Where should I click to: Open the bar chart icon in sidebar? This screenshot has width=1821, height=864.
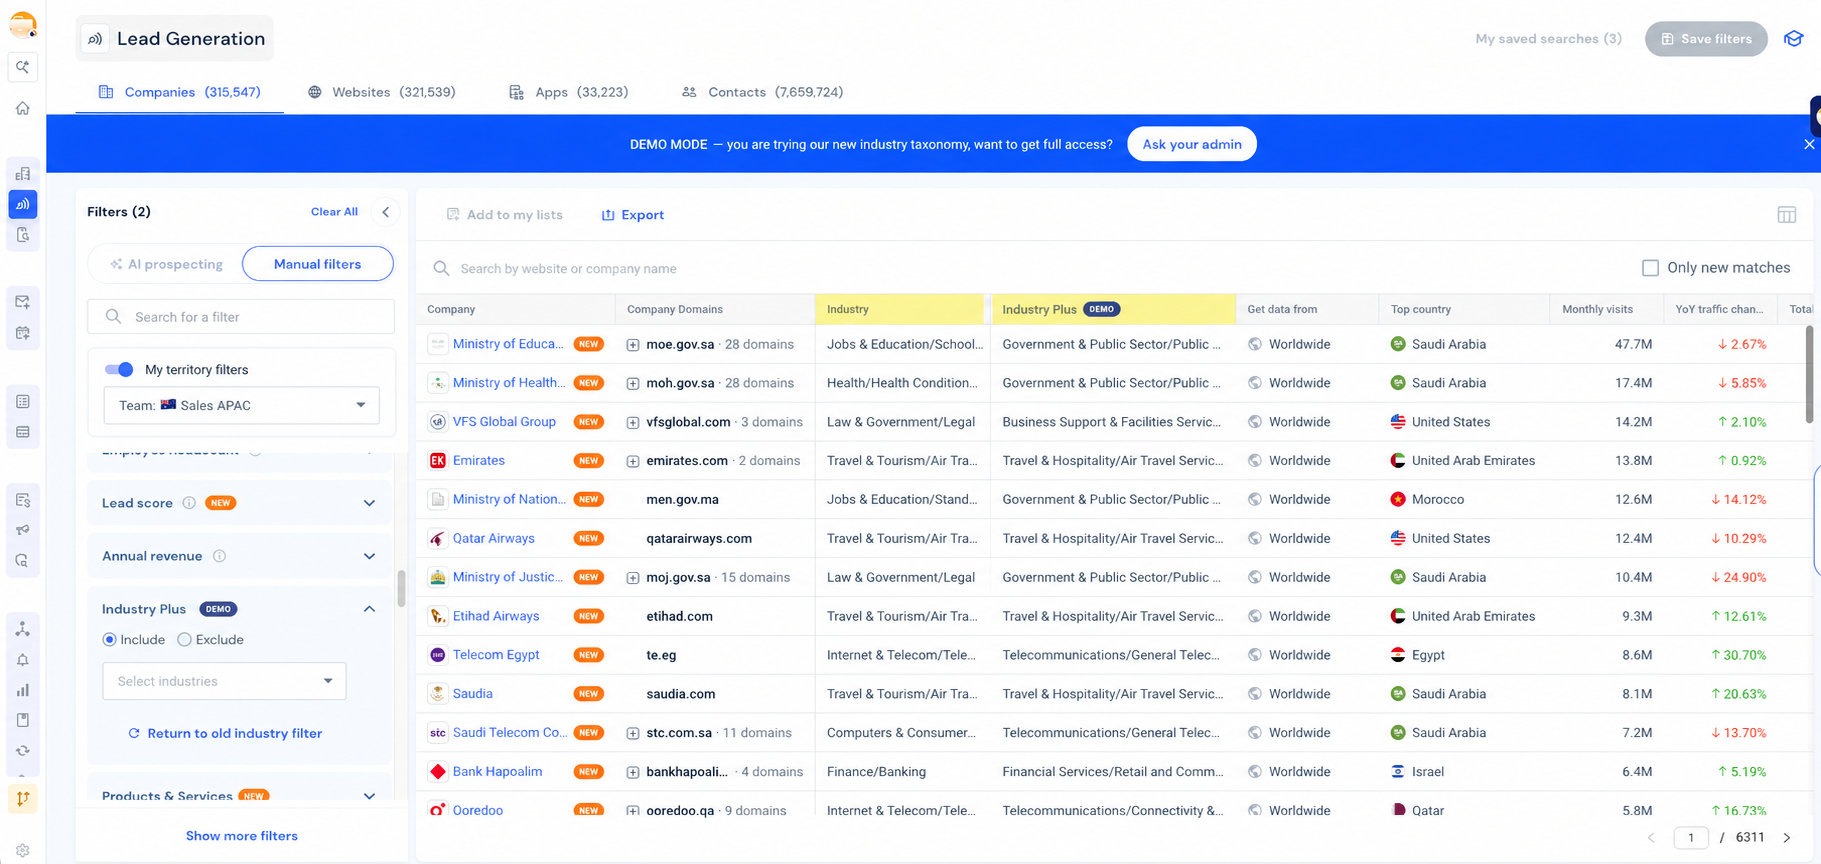tap(22, 690)
